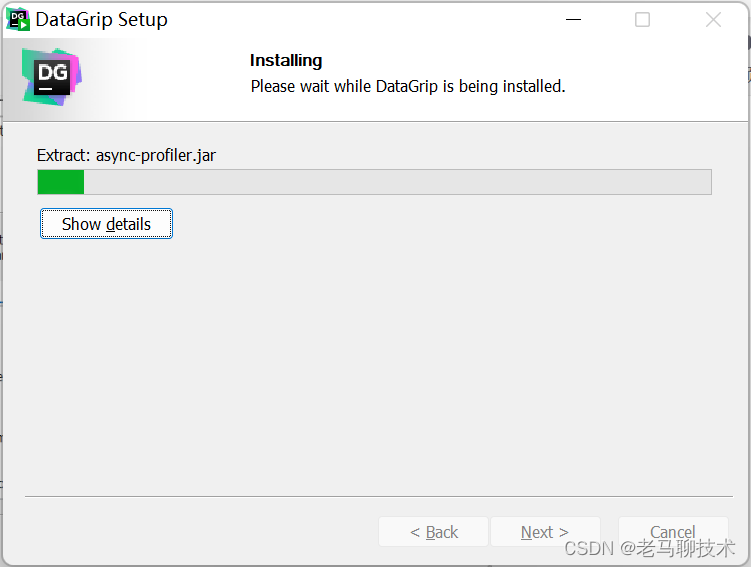Click the Show details button

click(x=106, y=224)
